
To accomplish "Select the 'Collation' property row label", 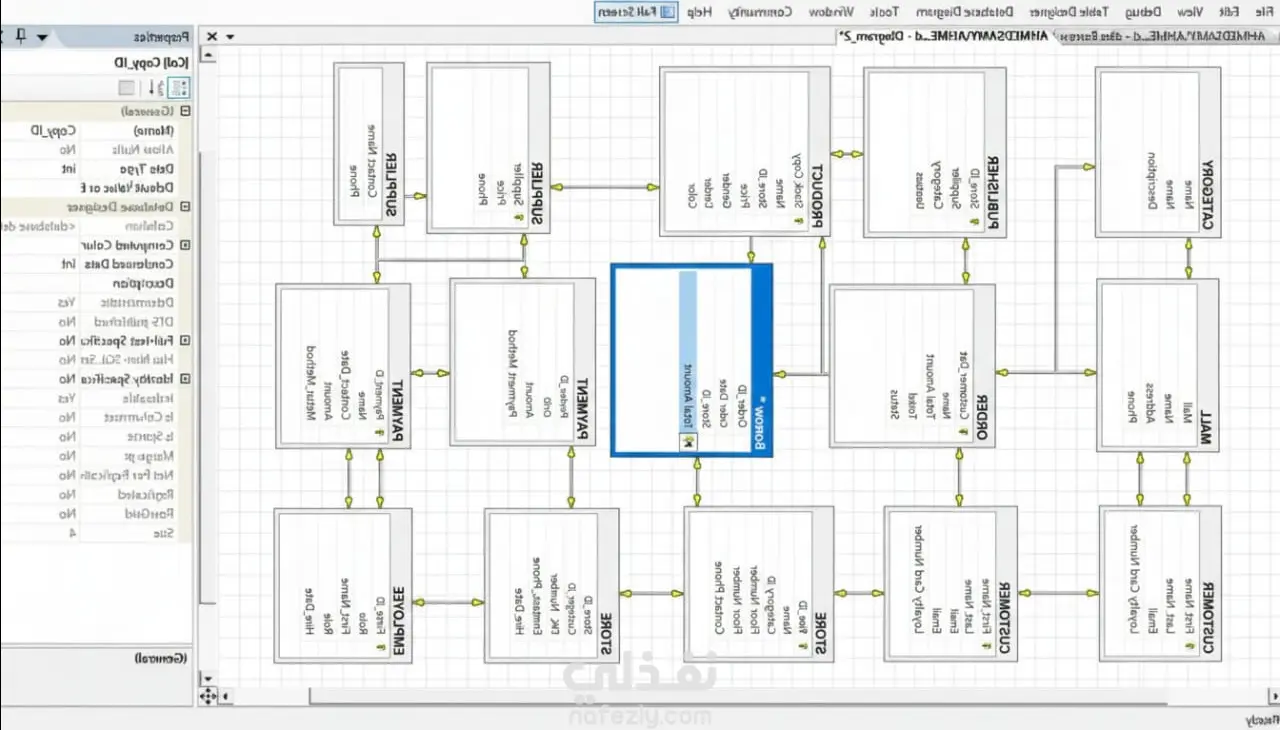I will [x=148, y=226].
